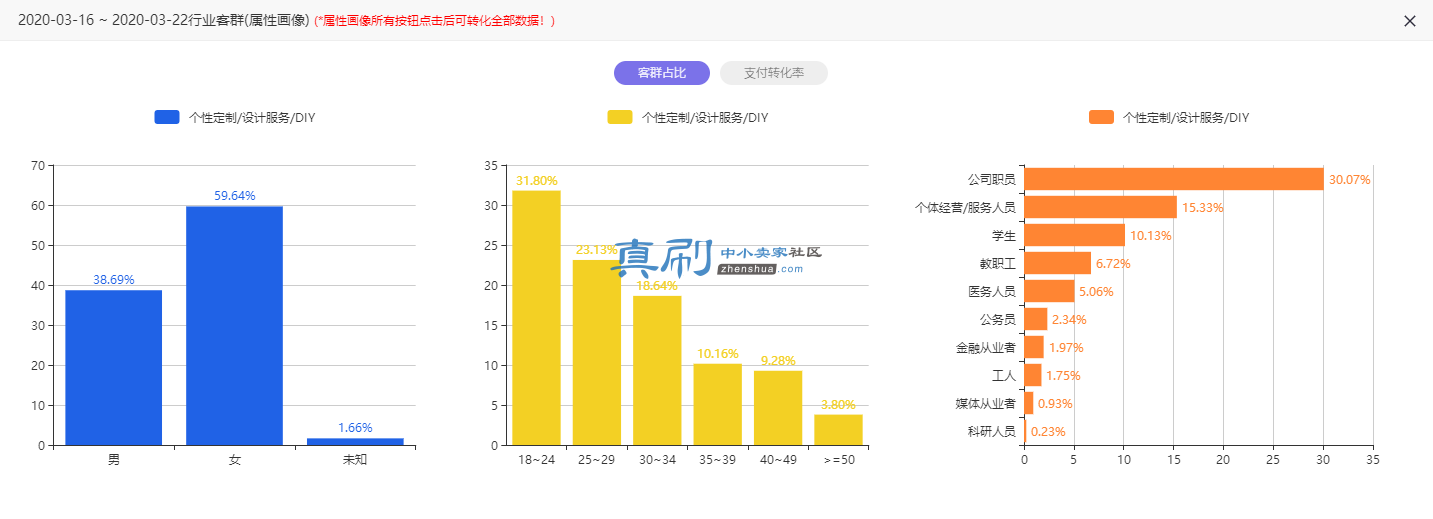Toggle yellow legend swatch of age chart
Screen dimensions: 1433x519
[x=620, y=117]
